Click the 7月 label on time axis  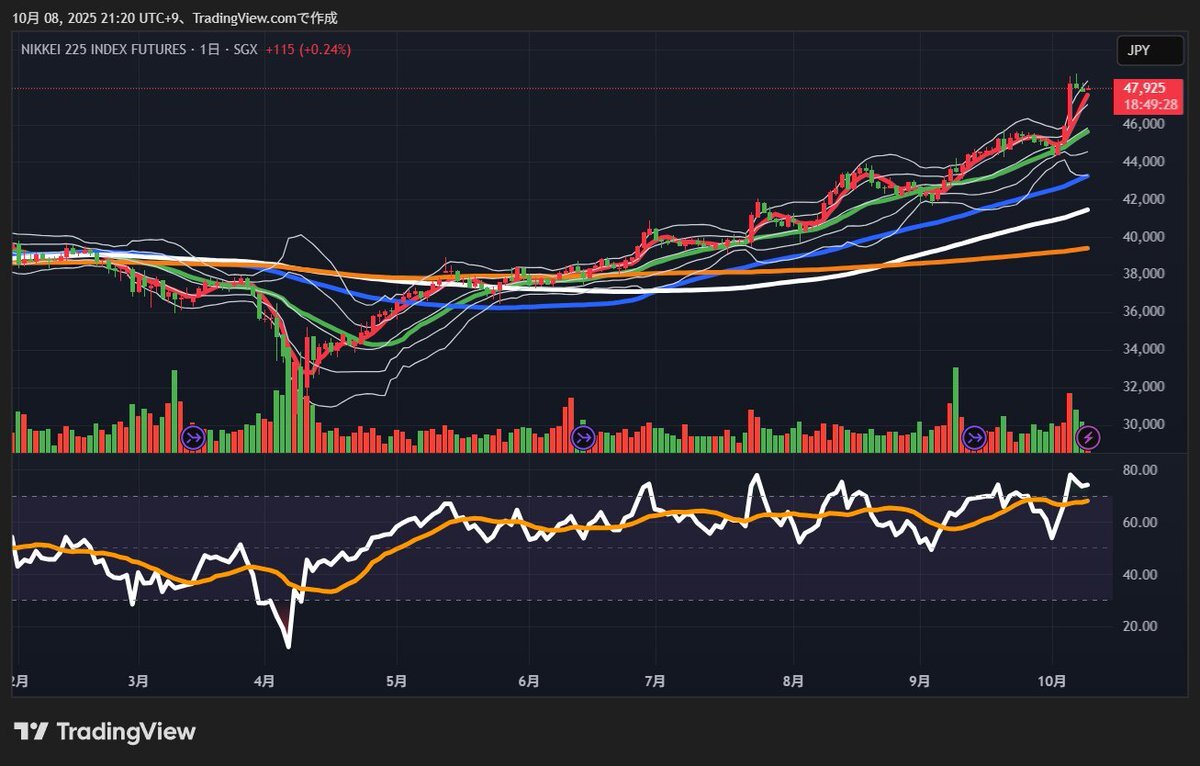pos(655,681)
